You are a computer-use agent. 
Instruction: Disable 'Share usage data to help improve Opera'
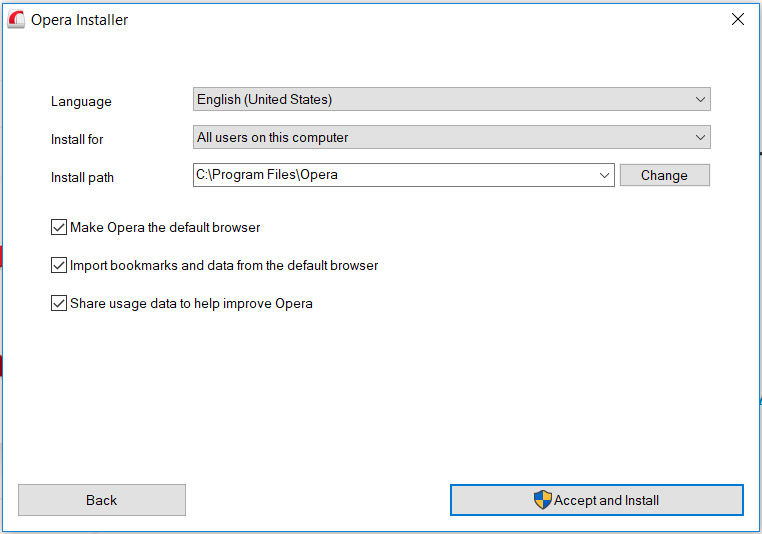[x=59, y=303]
